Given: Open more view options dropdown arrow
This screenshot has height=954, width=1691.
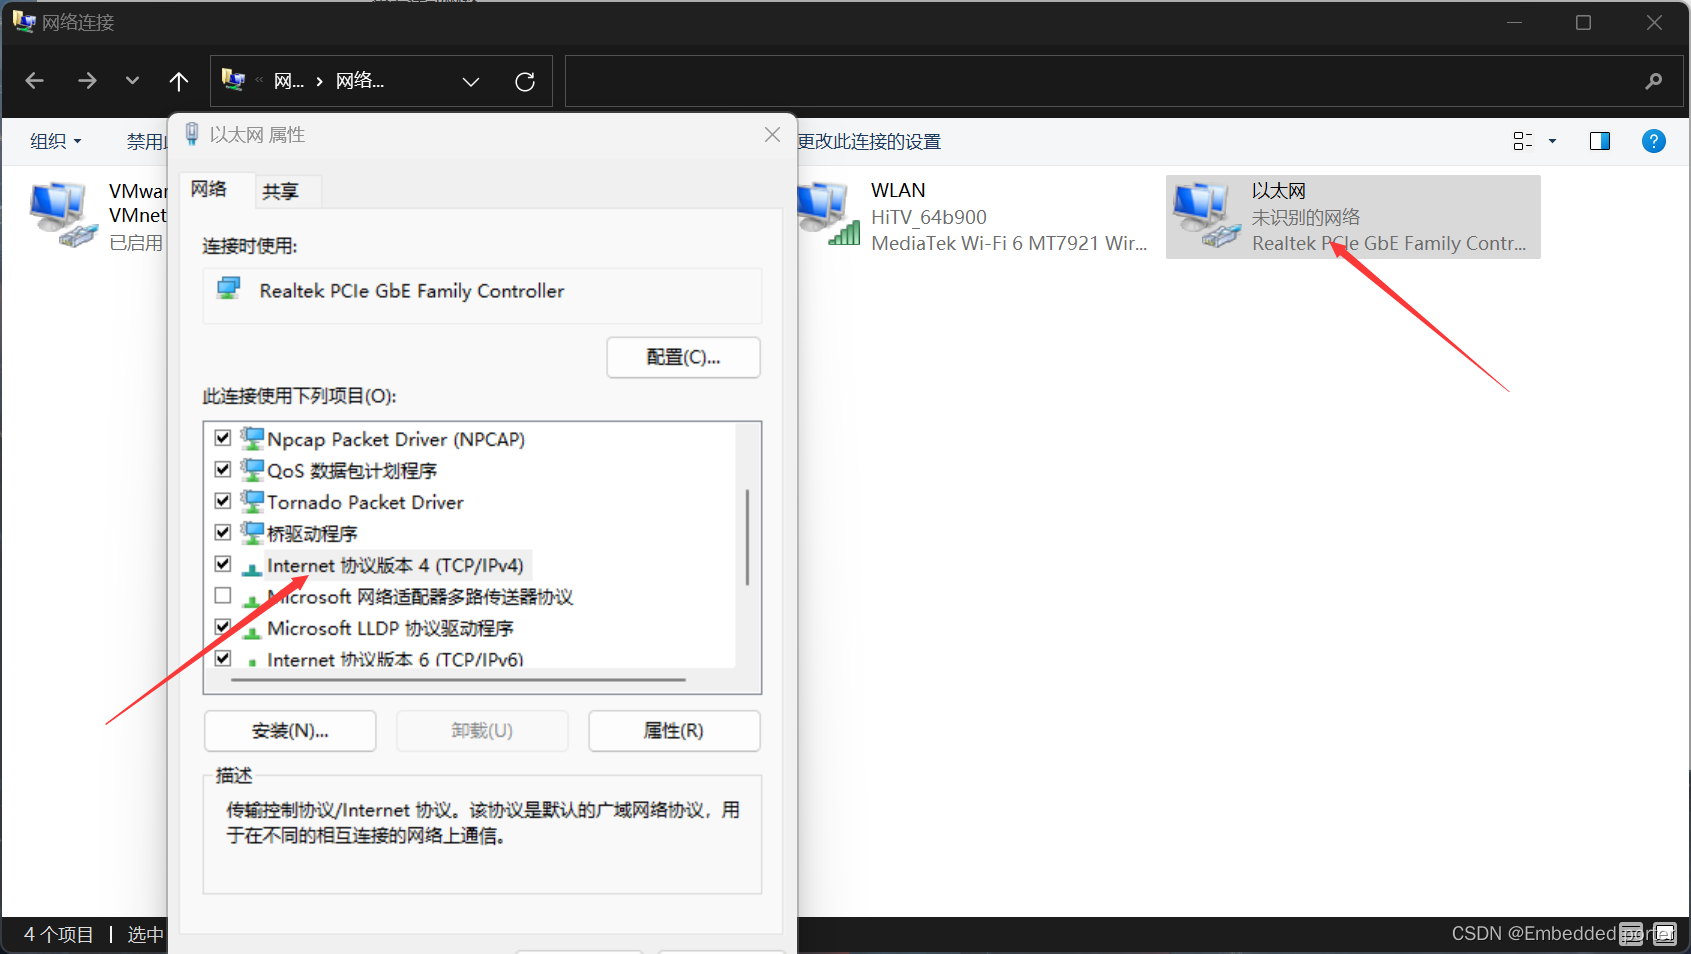Looking at the screenshot, I should pos(1553,141).
